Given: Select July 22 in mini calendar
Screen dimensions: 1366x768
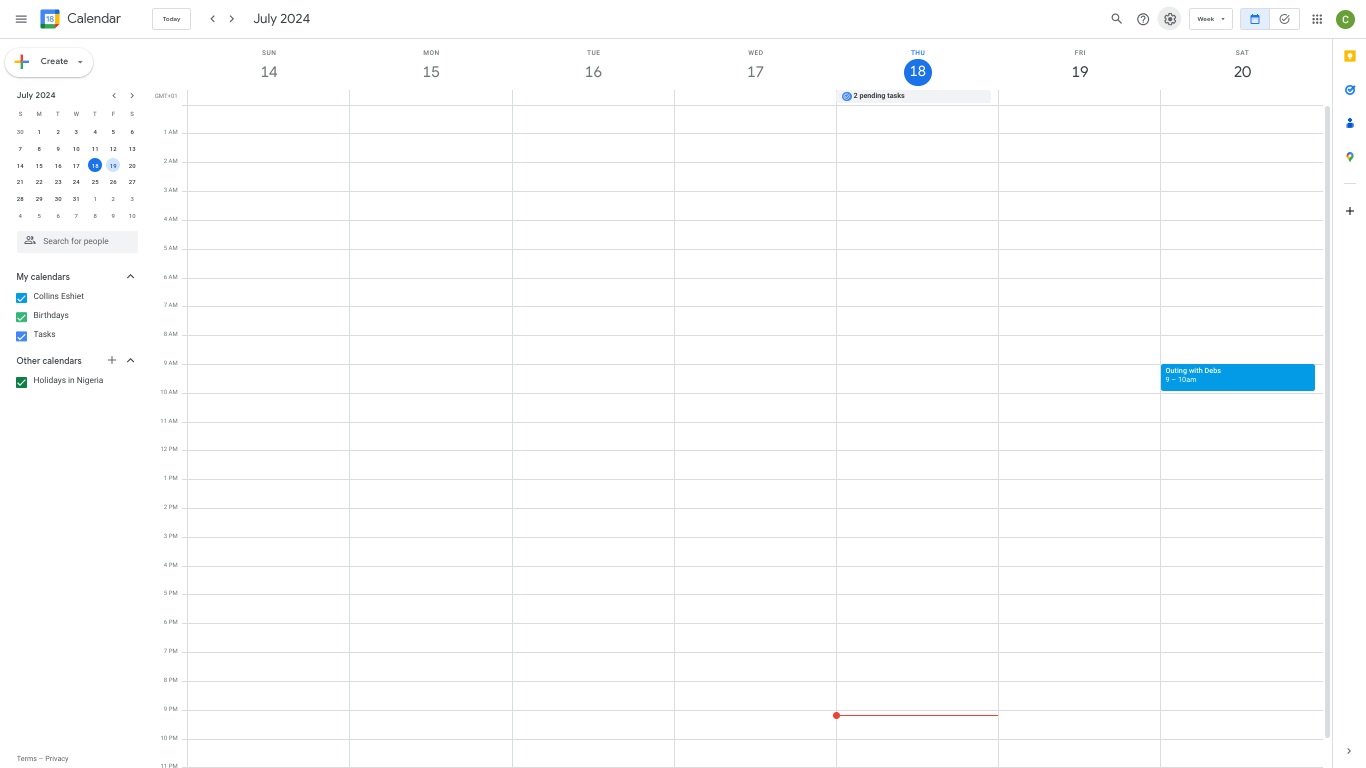Looking at the screenshot, I should (39, 182).
